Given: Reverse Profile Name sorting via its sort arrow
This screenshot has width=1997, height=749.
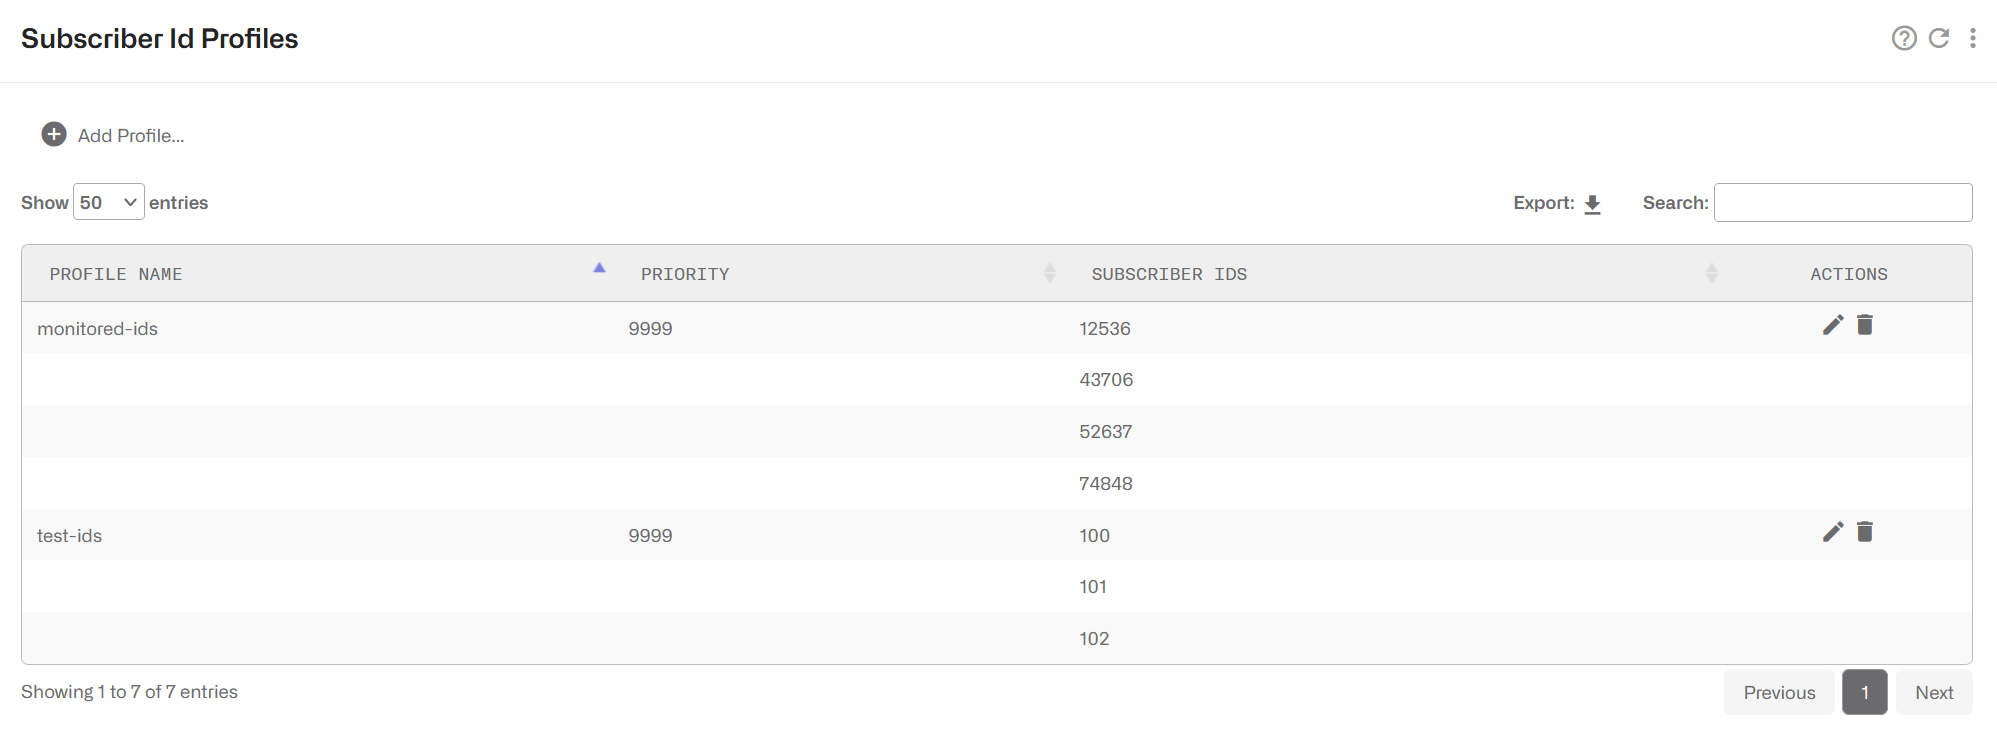Looking at the screenshot, I should [600, 268].
